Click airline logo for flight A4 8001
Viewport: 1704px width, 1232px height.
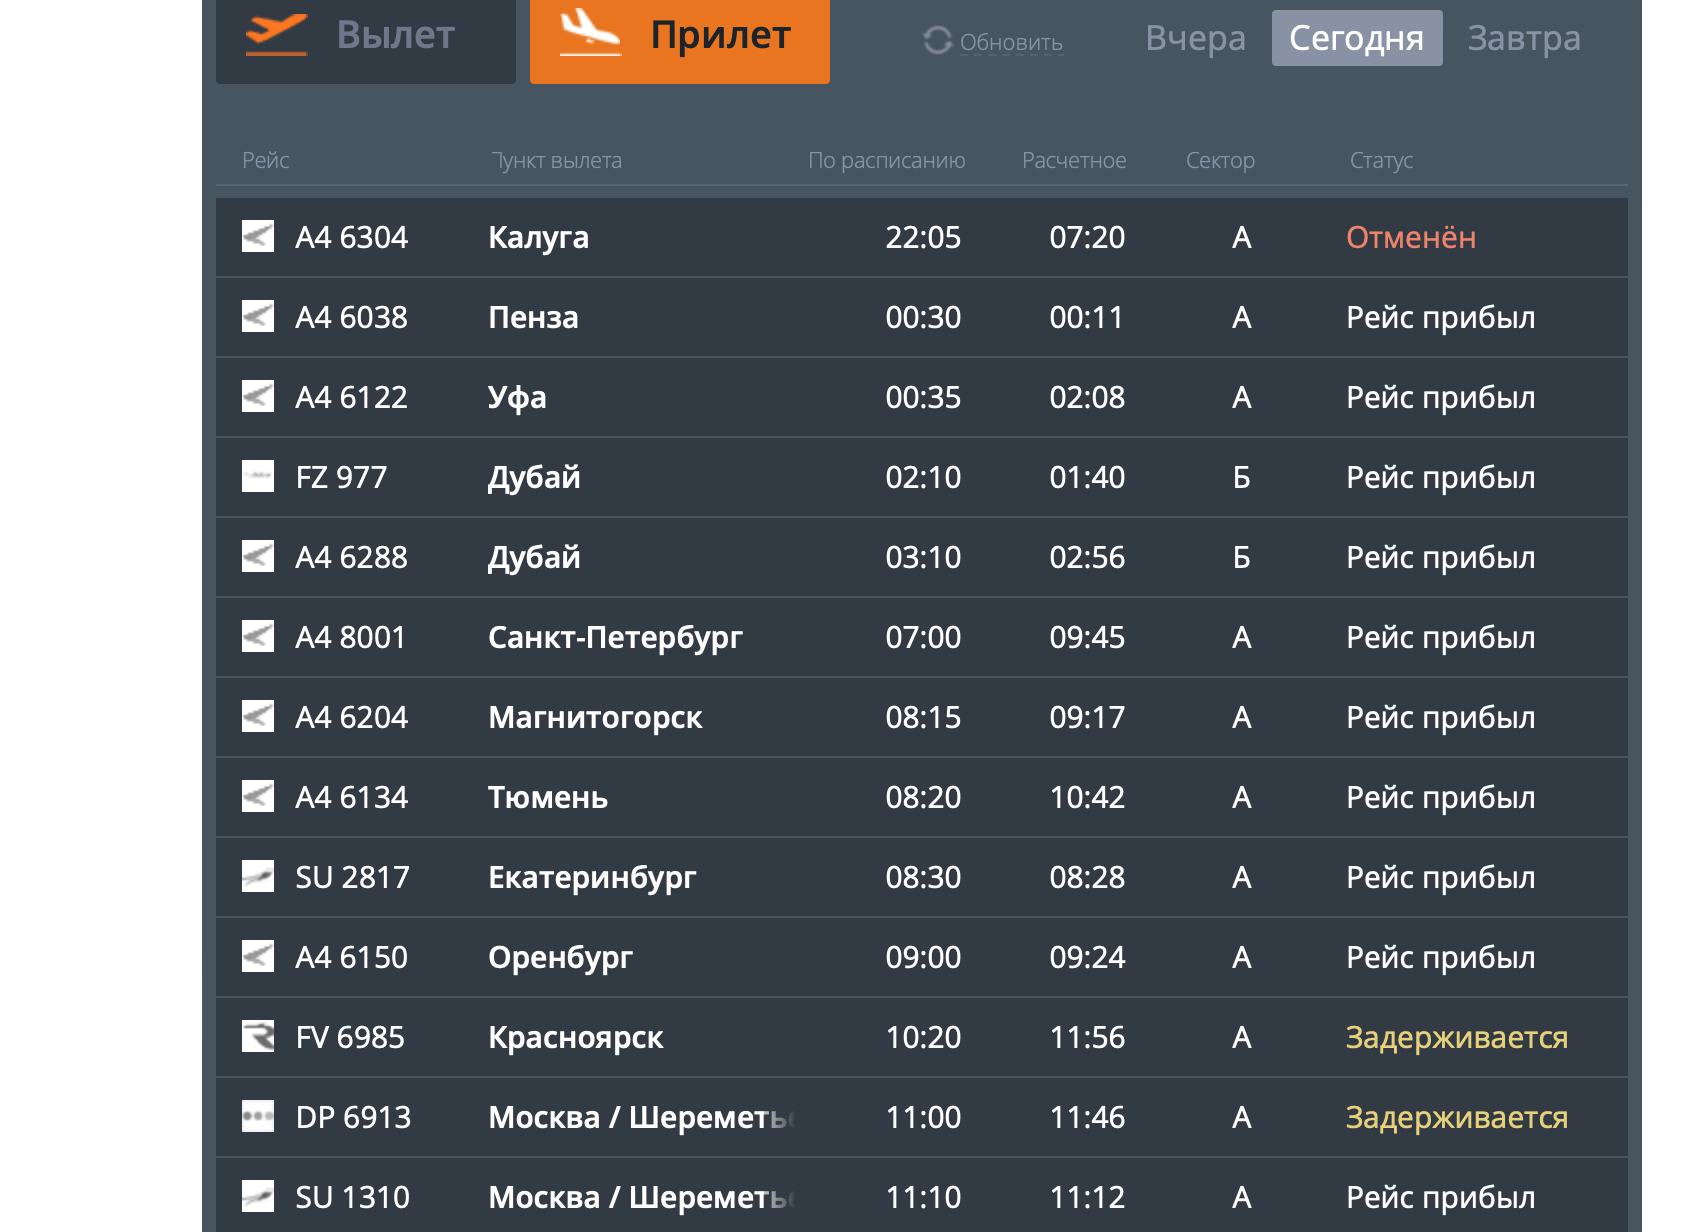(258, 637)
